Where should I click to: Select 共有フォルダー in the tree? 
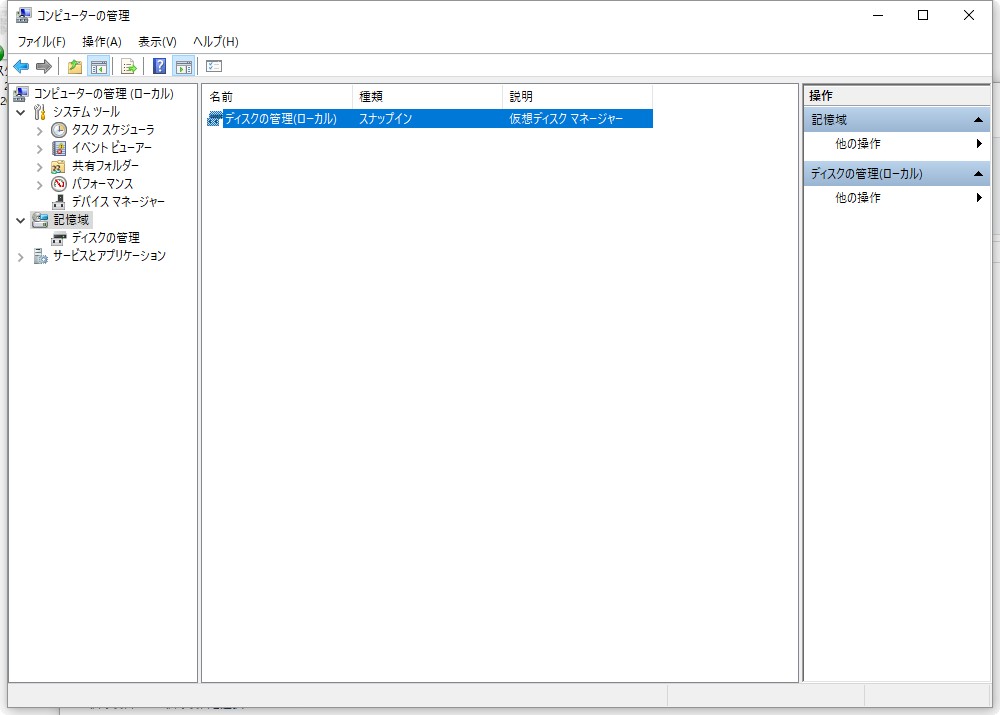[x=105, y=166]
